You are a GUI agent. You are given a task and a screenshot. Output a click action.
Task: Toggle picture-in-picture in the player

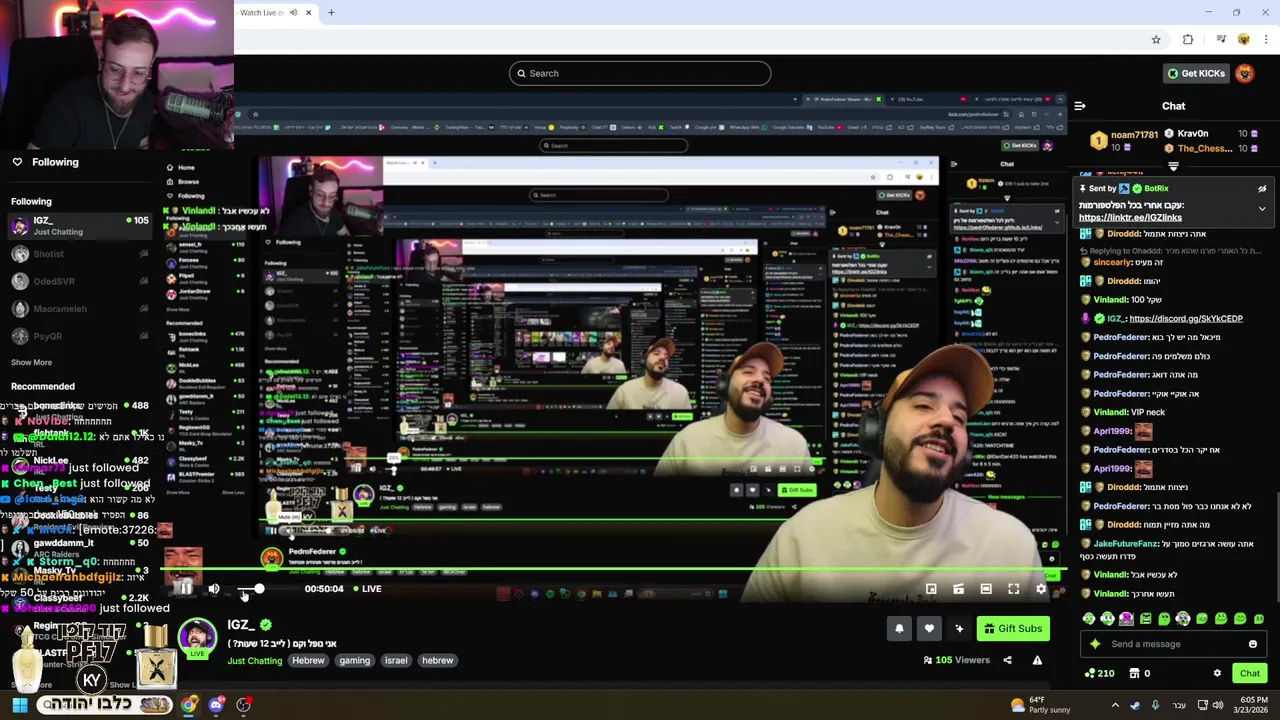pos(931,589)
